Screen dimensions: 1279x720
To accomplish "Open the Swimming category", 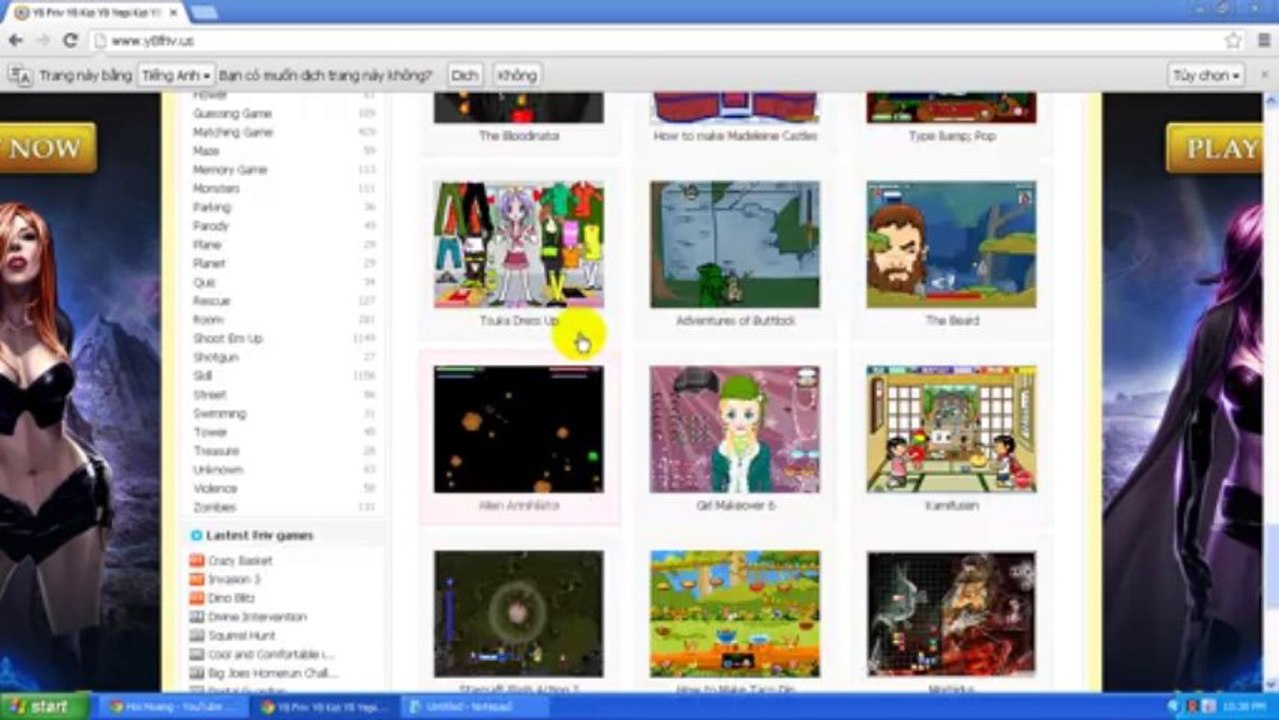I will pyautogui.click(x=219, y=413).
